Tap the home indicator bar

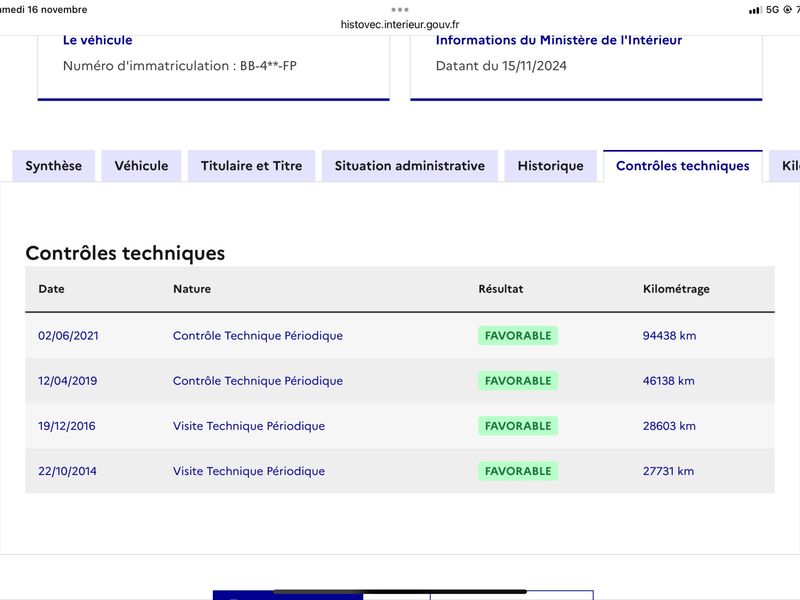(x=400, y=592)
